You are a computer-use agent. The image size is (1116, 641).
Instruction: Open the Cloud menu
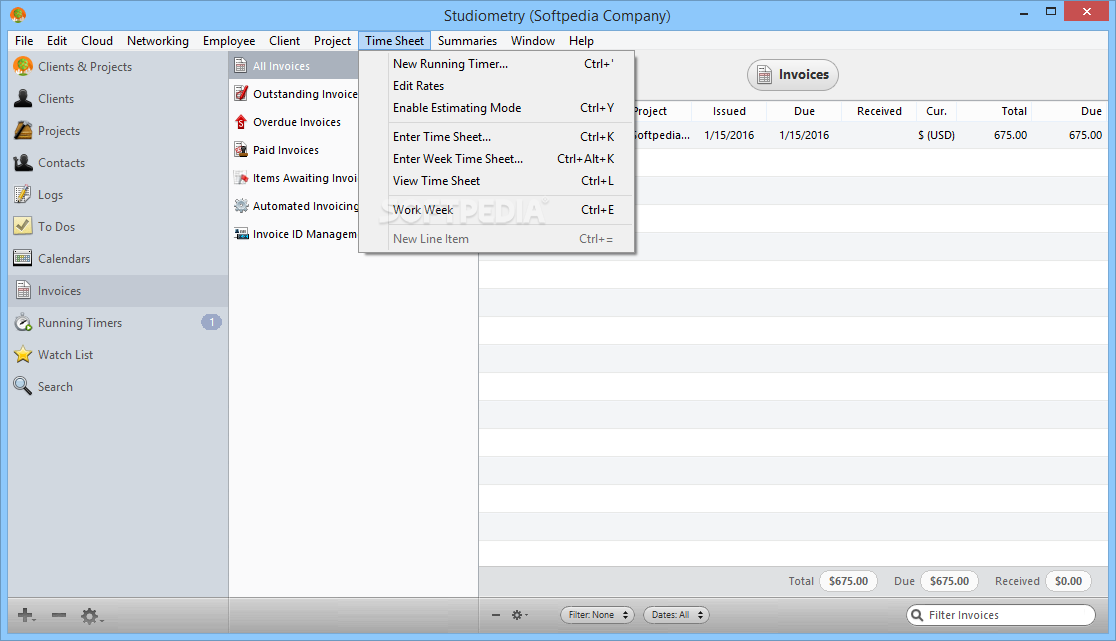[97, 41]
